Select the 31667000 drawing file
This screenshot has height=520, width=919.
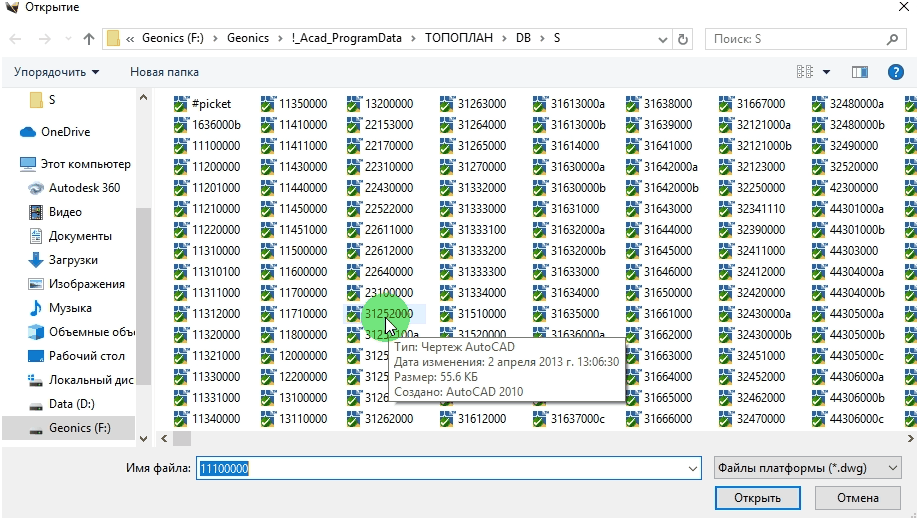pyautogui.click(x=760, y=104)
